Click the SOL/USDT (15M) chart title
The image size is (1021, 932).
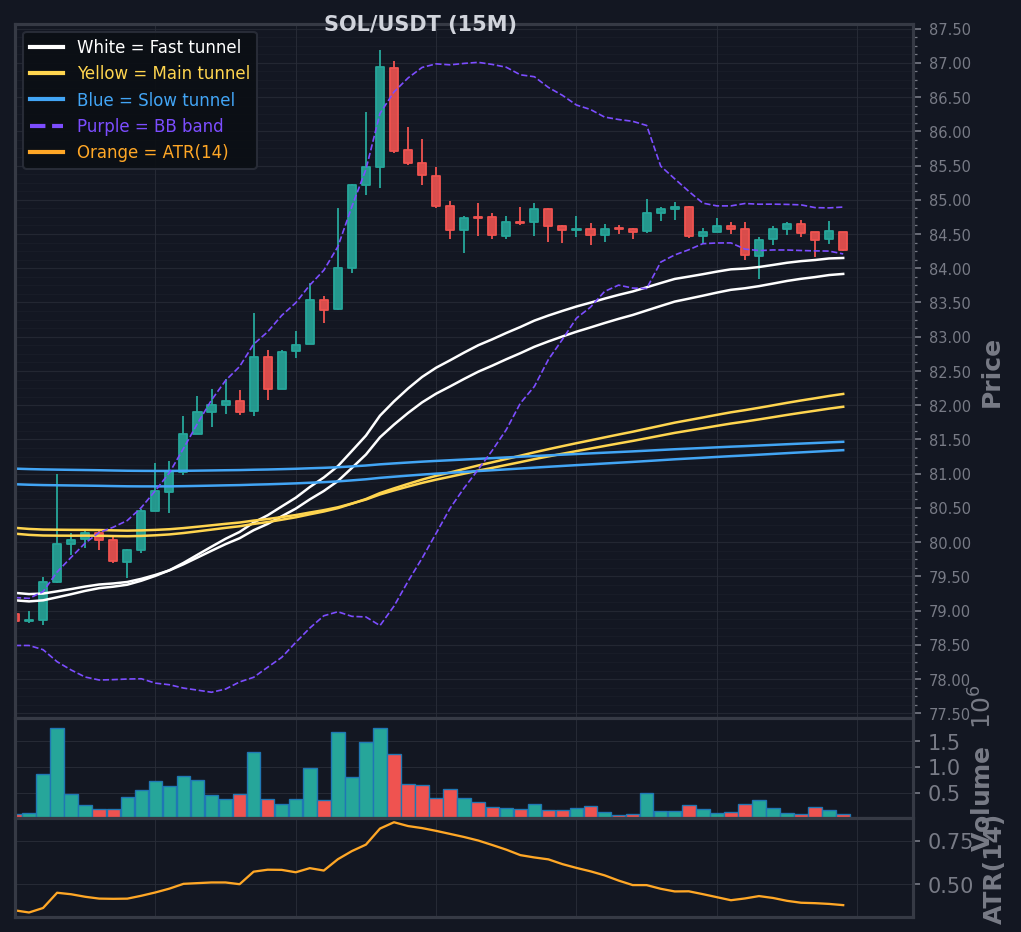(420, 24)
